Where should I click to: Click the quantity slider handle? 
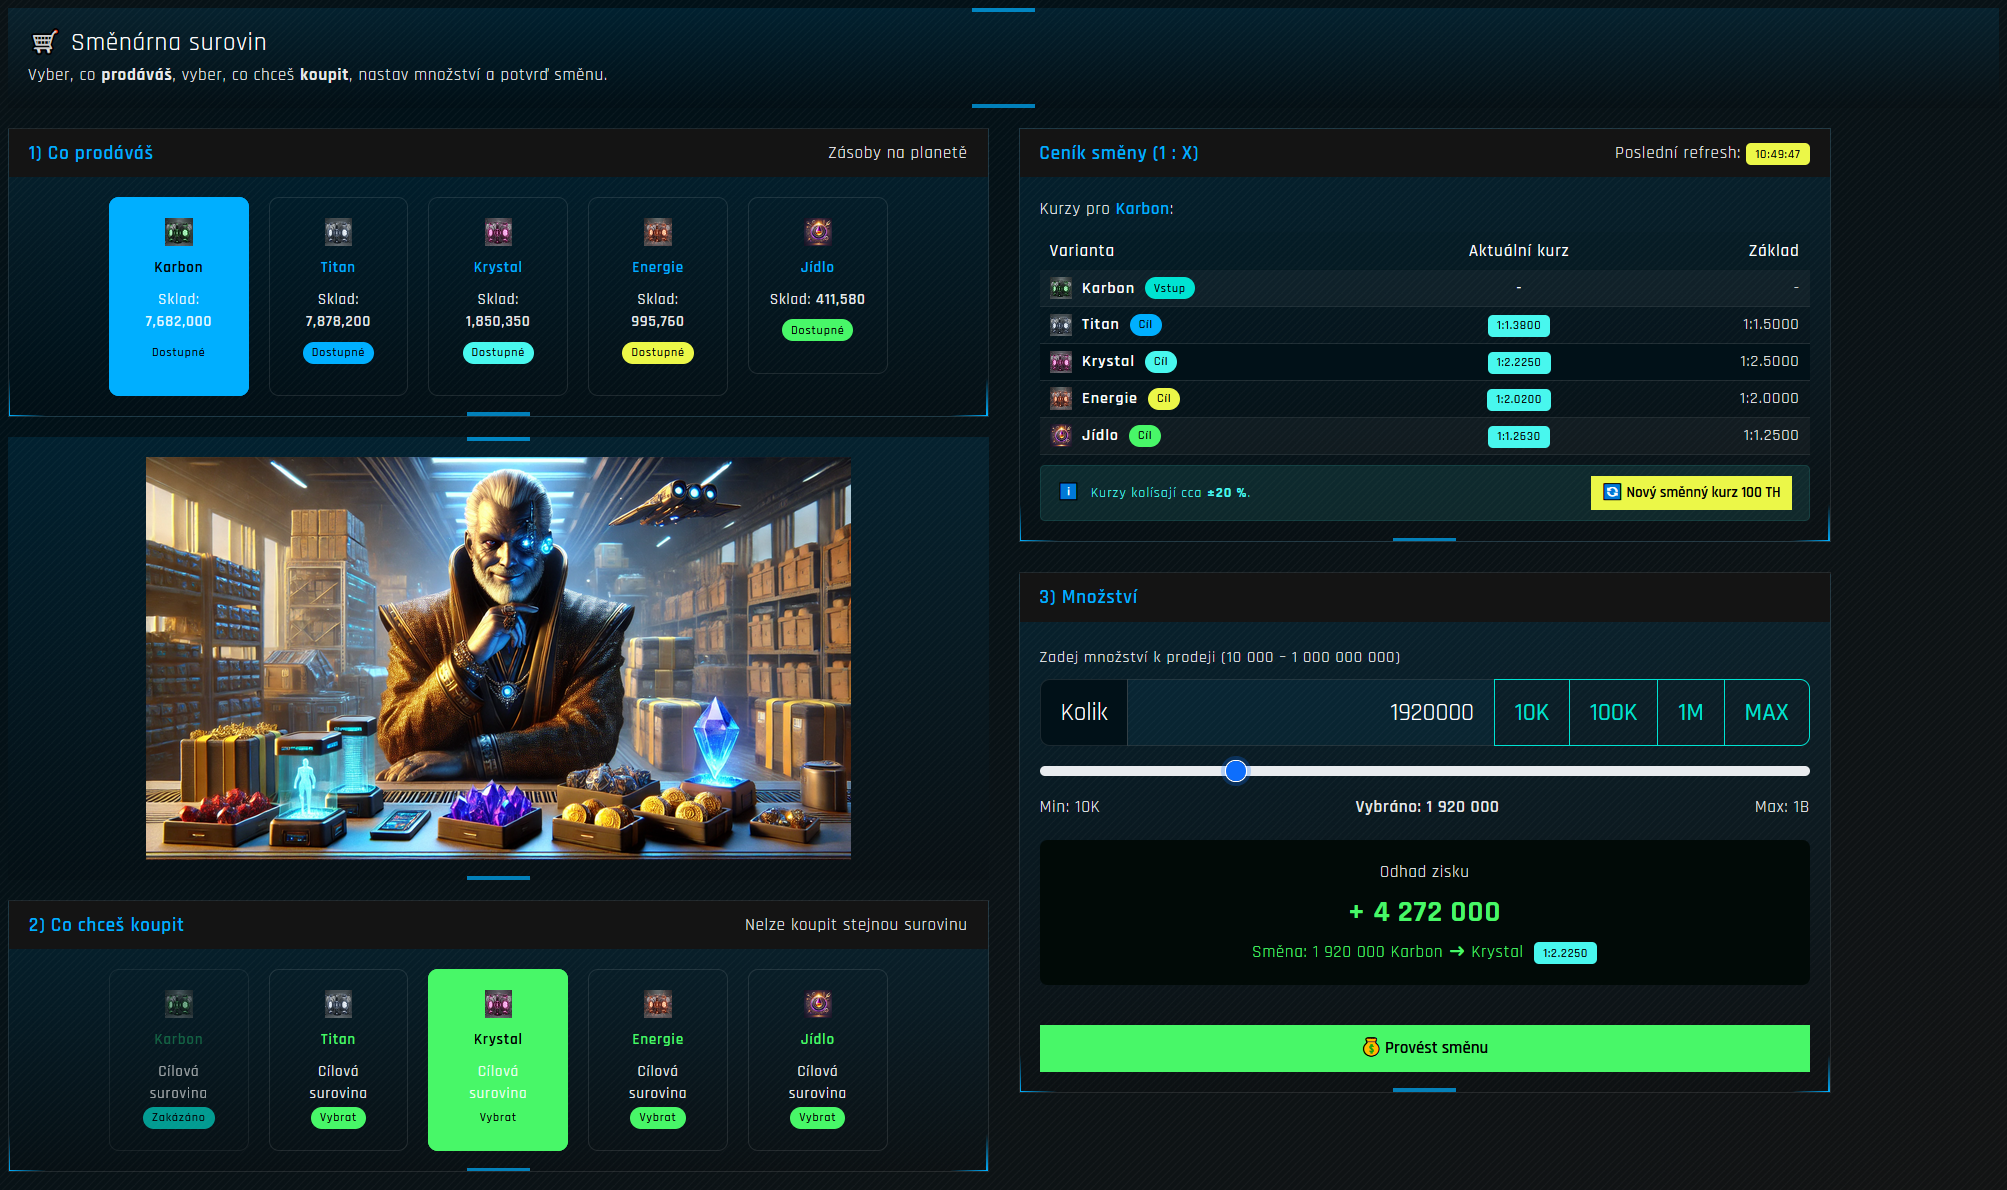pos(1236,771)
